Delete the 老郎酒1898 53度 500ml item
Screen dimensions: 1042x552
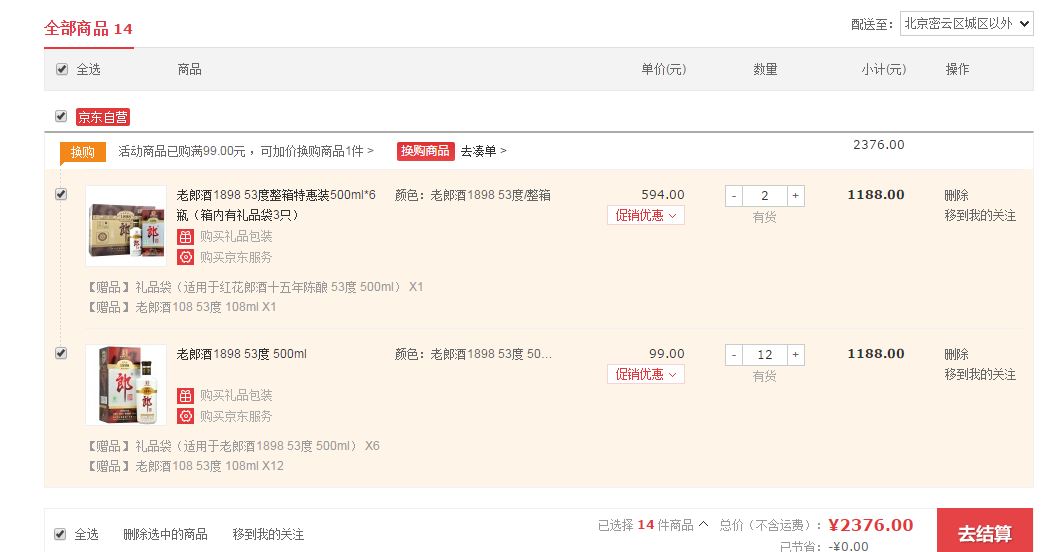point(956,354)
